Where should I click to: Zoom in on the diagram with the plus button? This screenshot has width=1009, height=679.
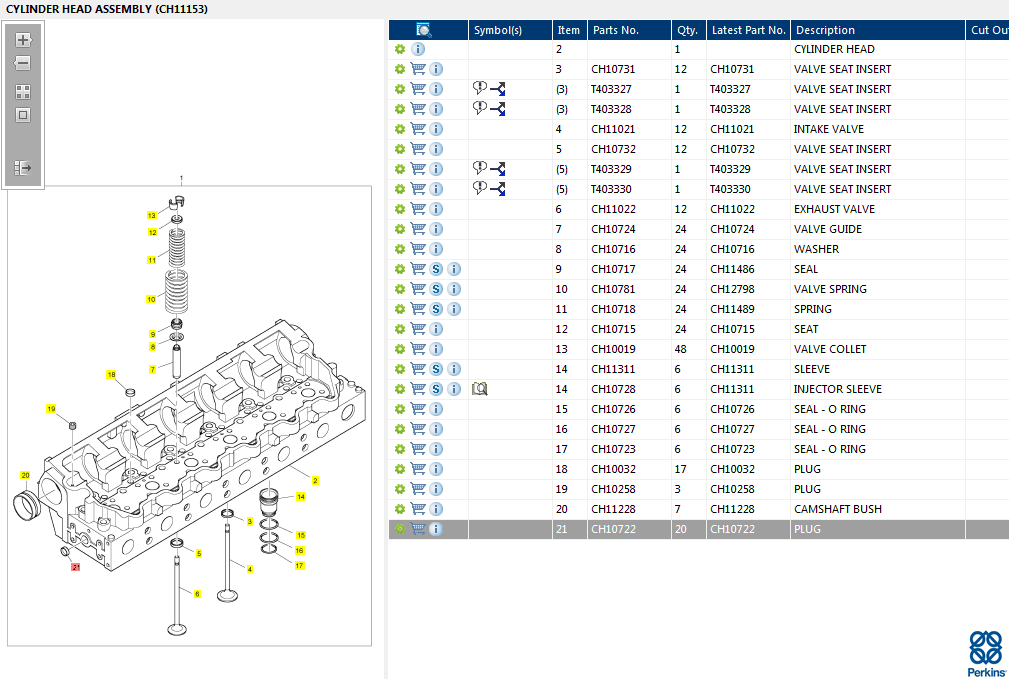coord(23,41)
